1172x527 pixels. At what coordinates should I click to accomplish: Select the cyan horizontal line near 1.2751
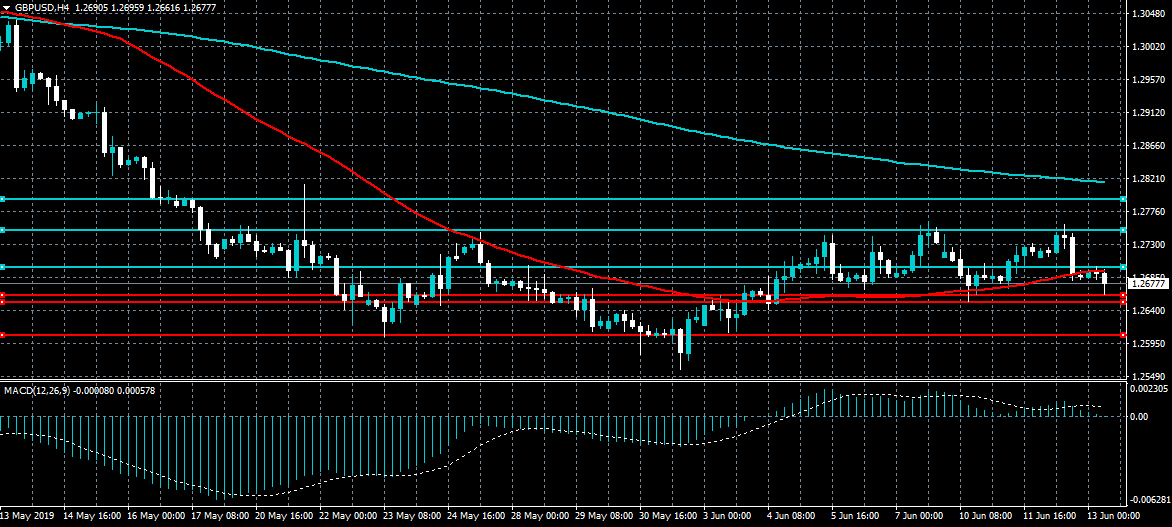click(x=563, y=229)
